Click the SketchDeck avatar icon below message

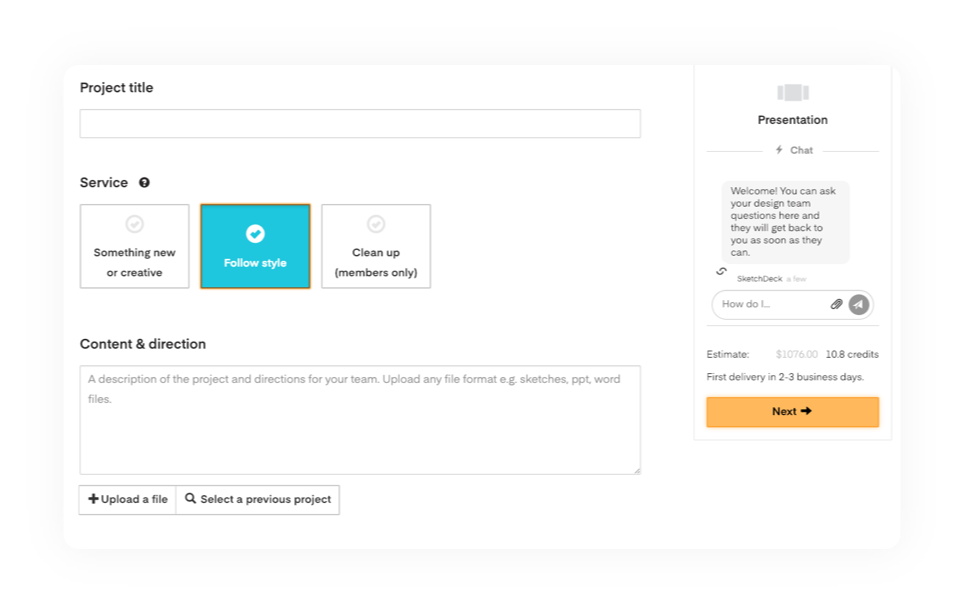(x=722, y=271)
